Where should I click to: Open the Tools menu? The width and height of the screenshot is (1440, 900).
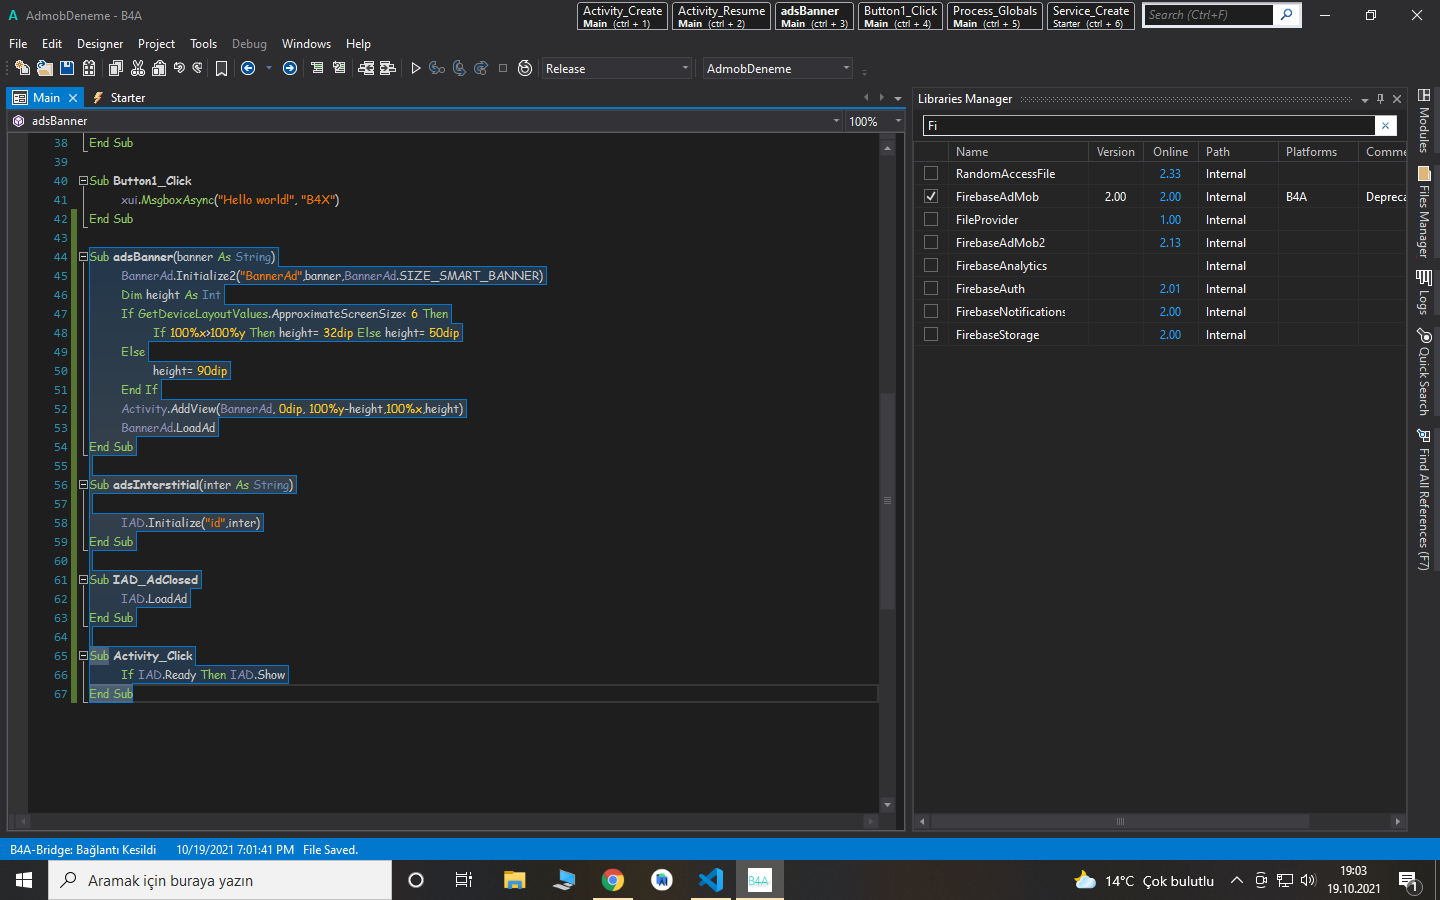203,44
